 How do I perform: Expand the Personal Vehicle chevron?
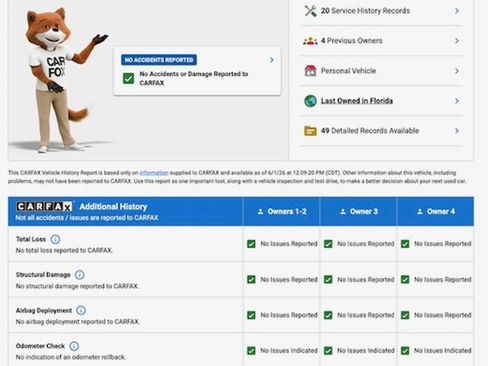click(457, 71)
